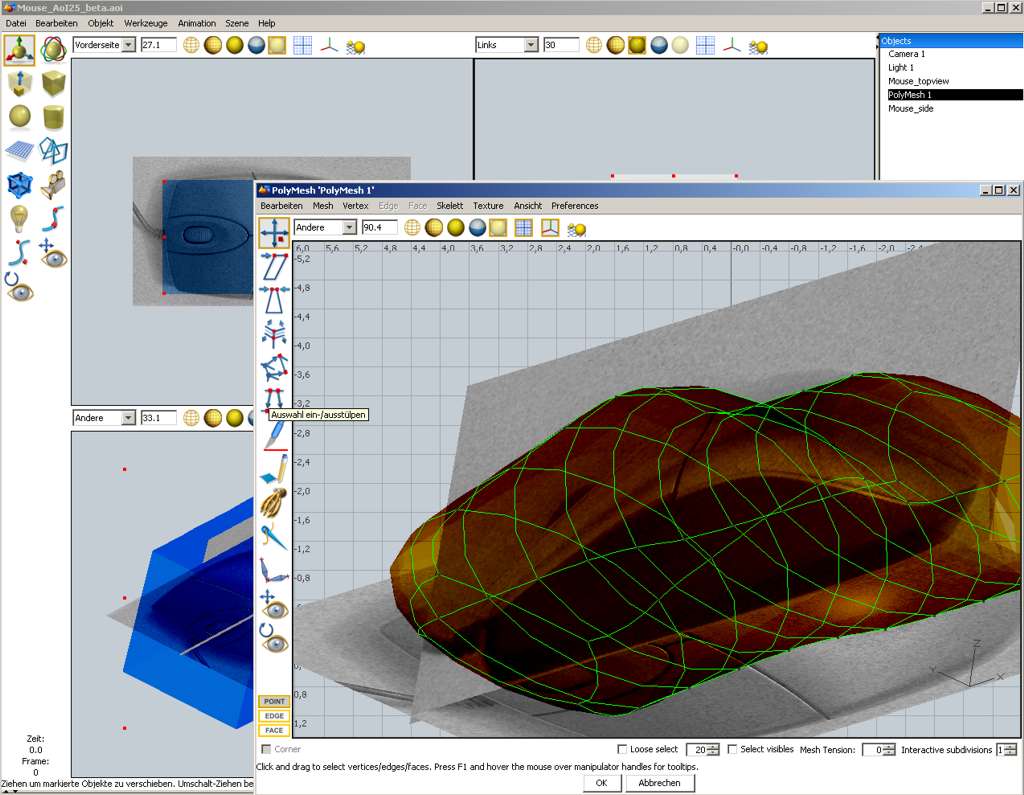The height and width of the screenshot is (795, 1024).
Task: Choose the curve drawing tool beside the light bulb
Action: coord(54,219)
